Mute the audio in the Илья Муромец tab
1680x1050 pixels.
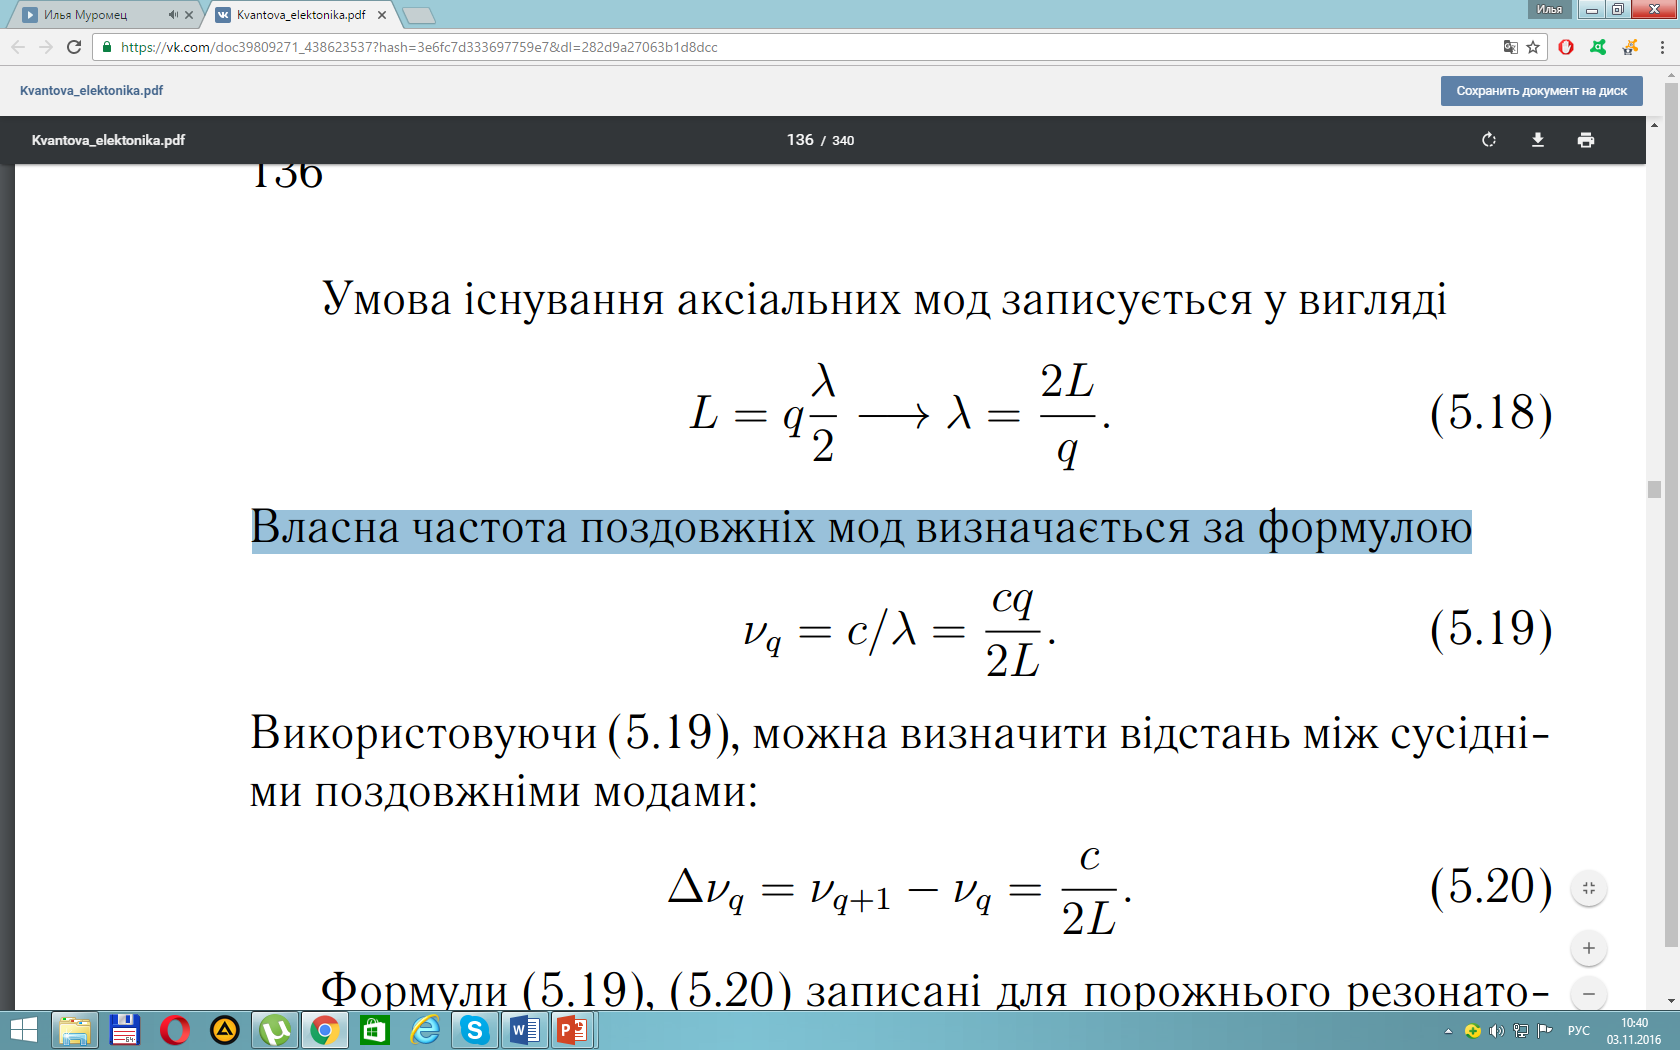[x=173, y=15]
